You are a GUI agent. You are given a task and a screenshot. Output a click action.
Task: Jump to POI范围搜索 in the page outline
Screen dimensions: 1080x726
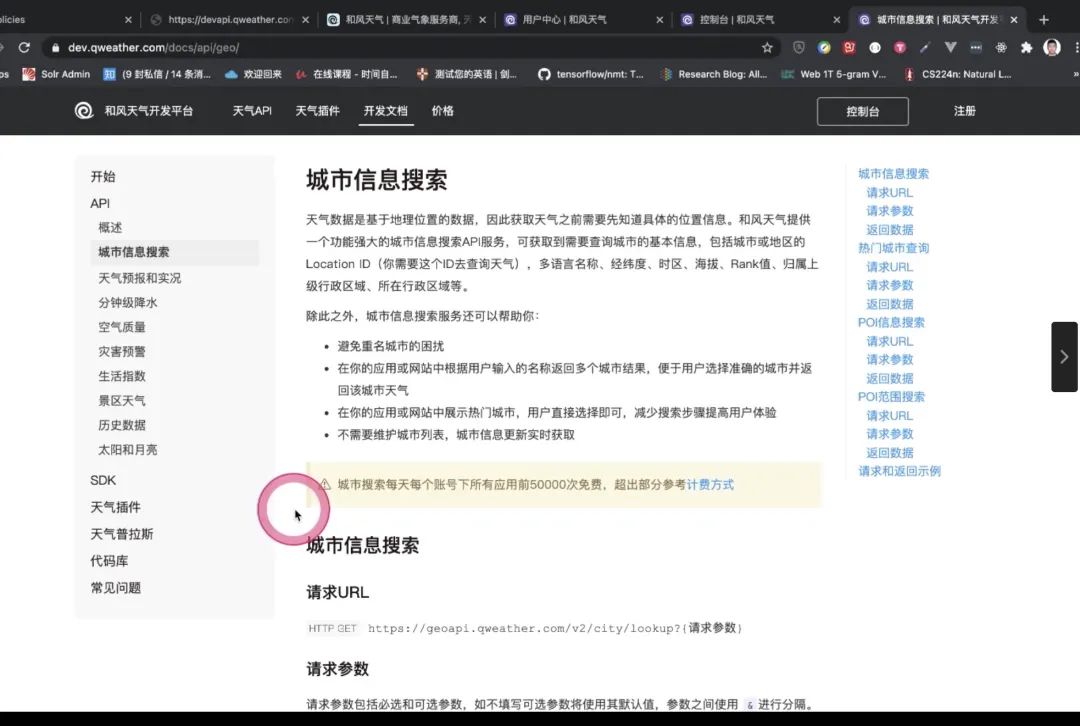click(x=891, y=397)
